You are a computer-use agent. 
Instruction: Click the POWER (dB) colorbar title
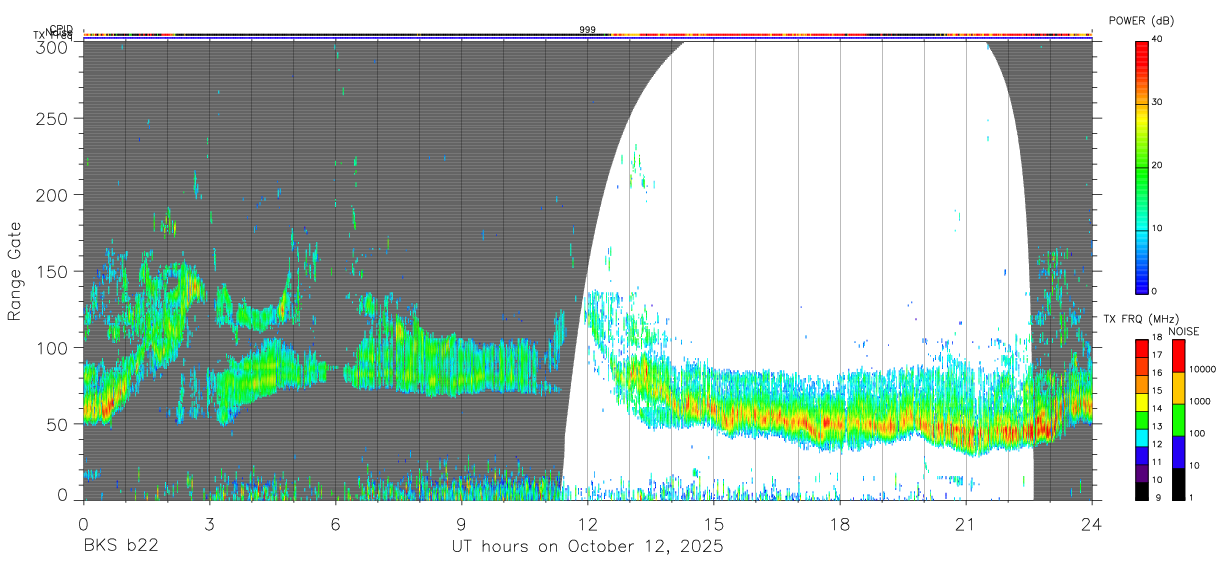point(1141,21)
